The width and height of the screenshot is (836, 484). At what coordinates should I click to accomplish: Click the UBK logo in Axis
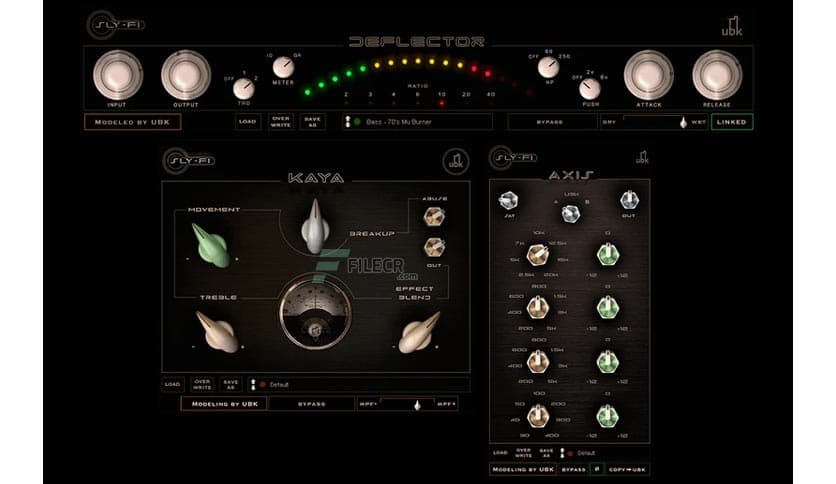(642, 157)
